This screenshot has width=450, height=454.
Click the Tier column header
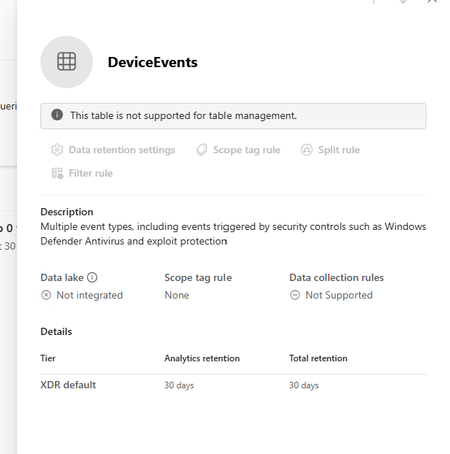[x=48, y=358]
